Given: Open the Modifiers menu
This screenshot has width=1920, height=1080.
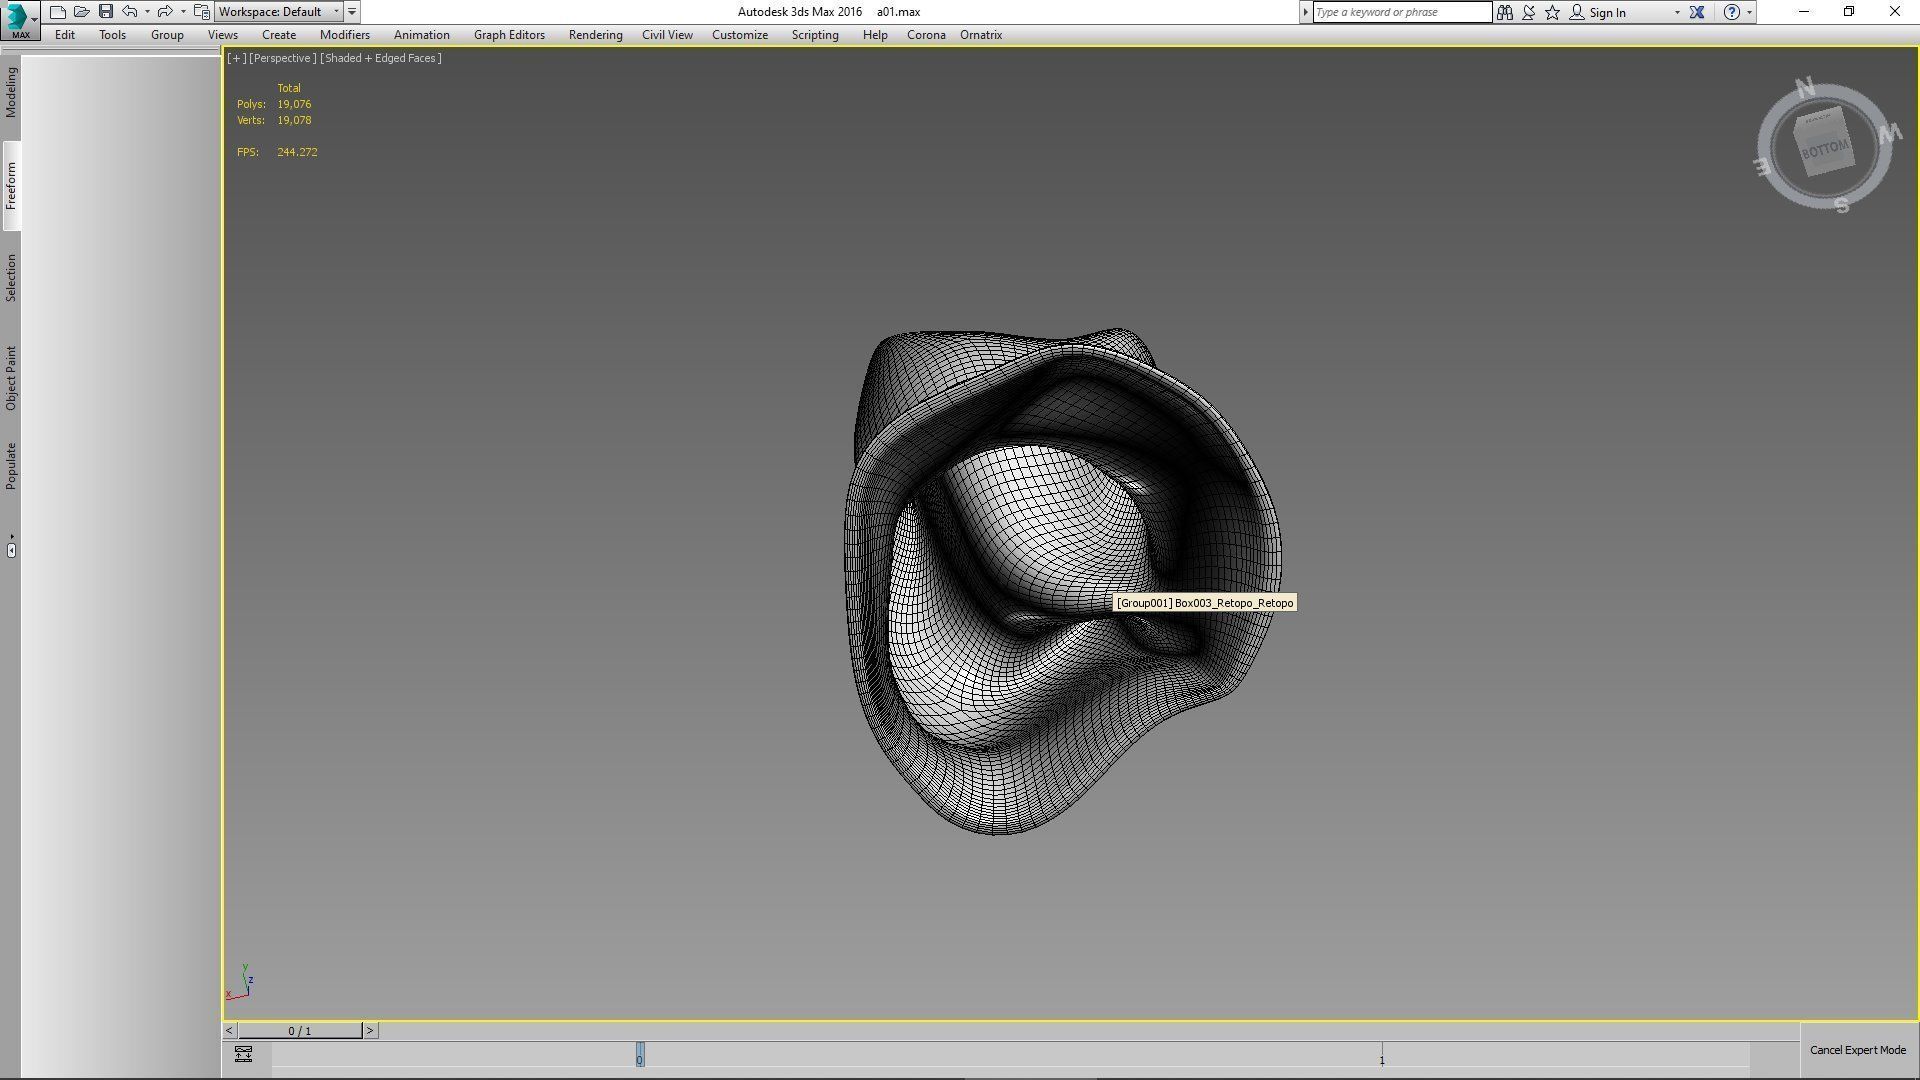Looking at the screenshot, I should coord(344,35).
